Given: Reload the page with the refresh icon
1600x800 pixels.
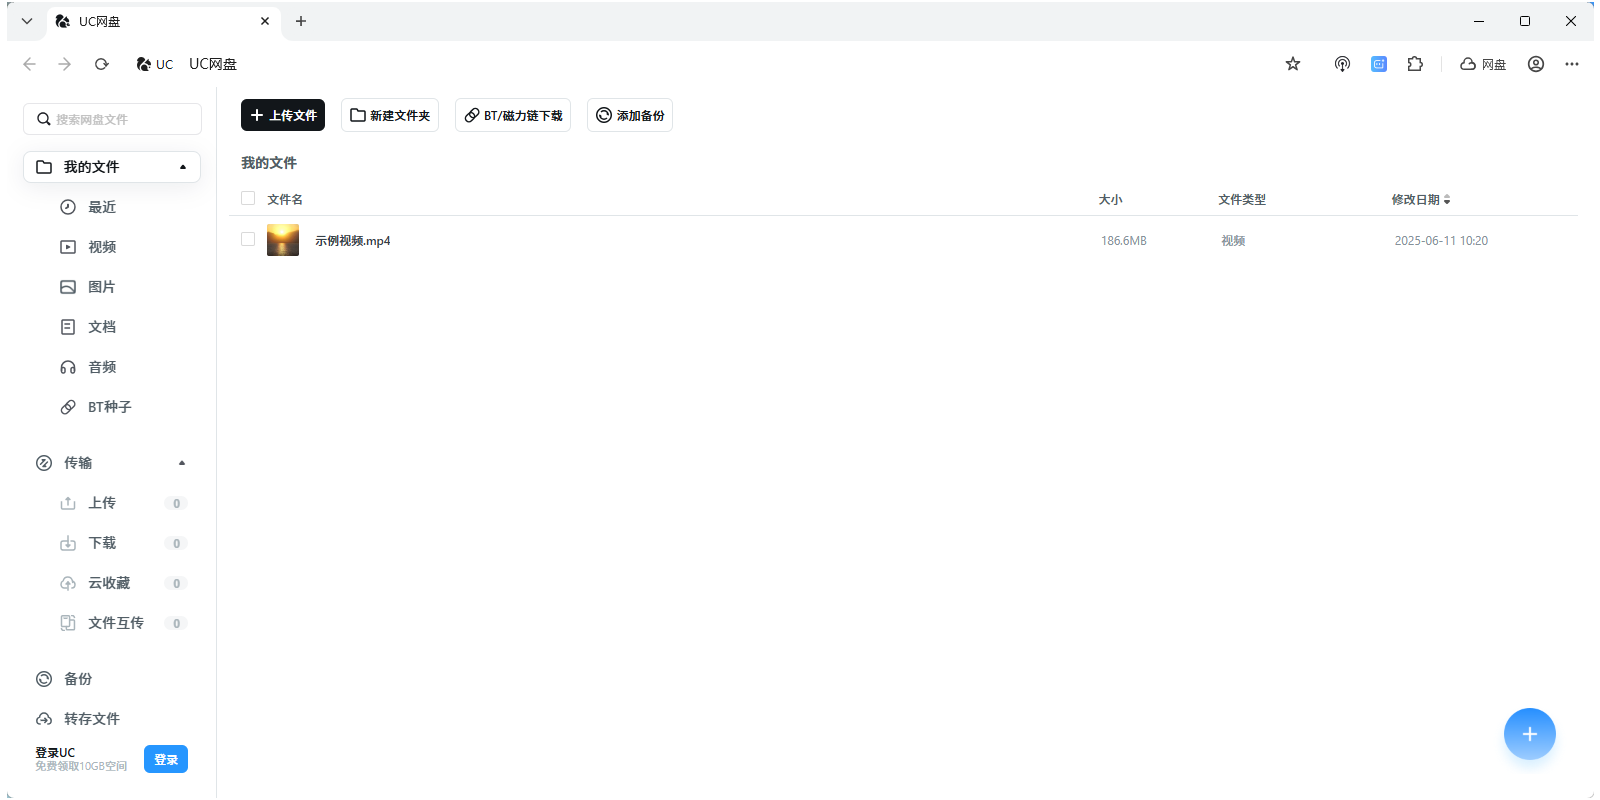Looking at the screenshot, I should pyautogui.click(x=101, y=64).
